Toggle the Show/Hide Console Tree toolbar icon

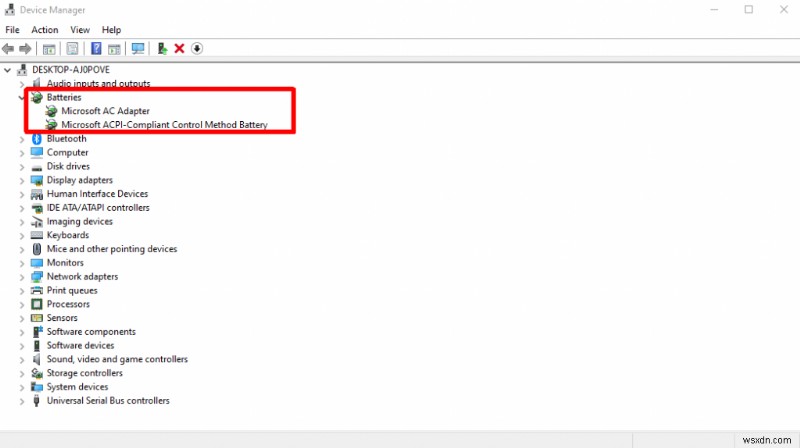[x=49, y=49]
